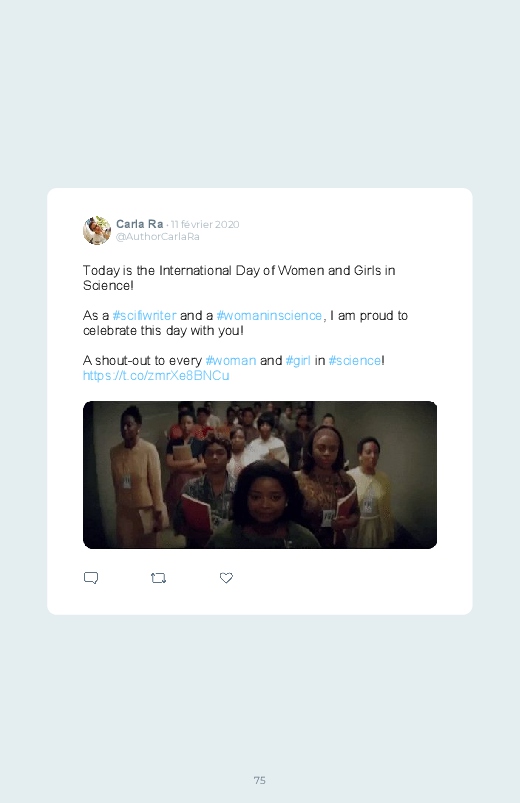Open the #womaninscience hashtag
The image size is (520, 803).
[x=269, y=315]
